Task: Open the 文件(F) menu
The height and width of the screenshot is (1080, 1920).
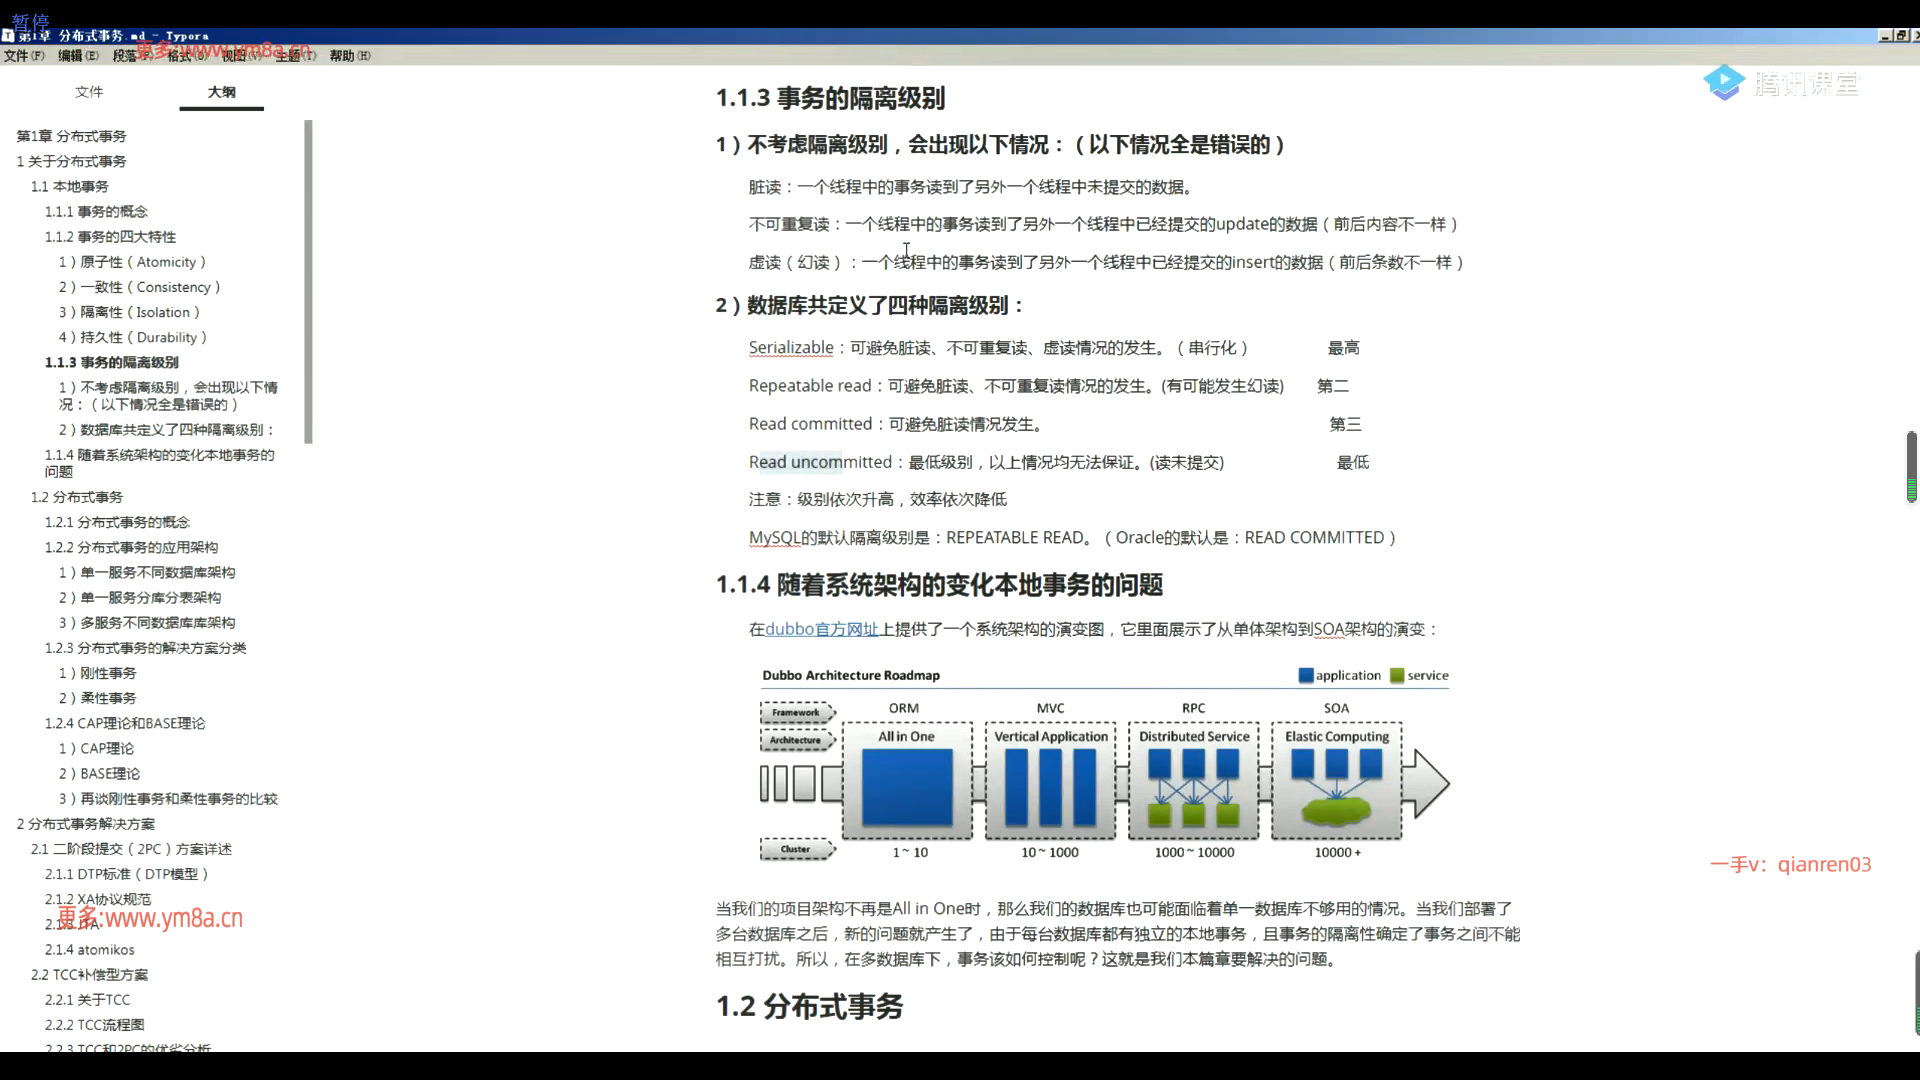Action: [x=24, y=56]
